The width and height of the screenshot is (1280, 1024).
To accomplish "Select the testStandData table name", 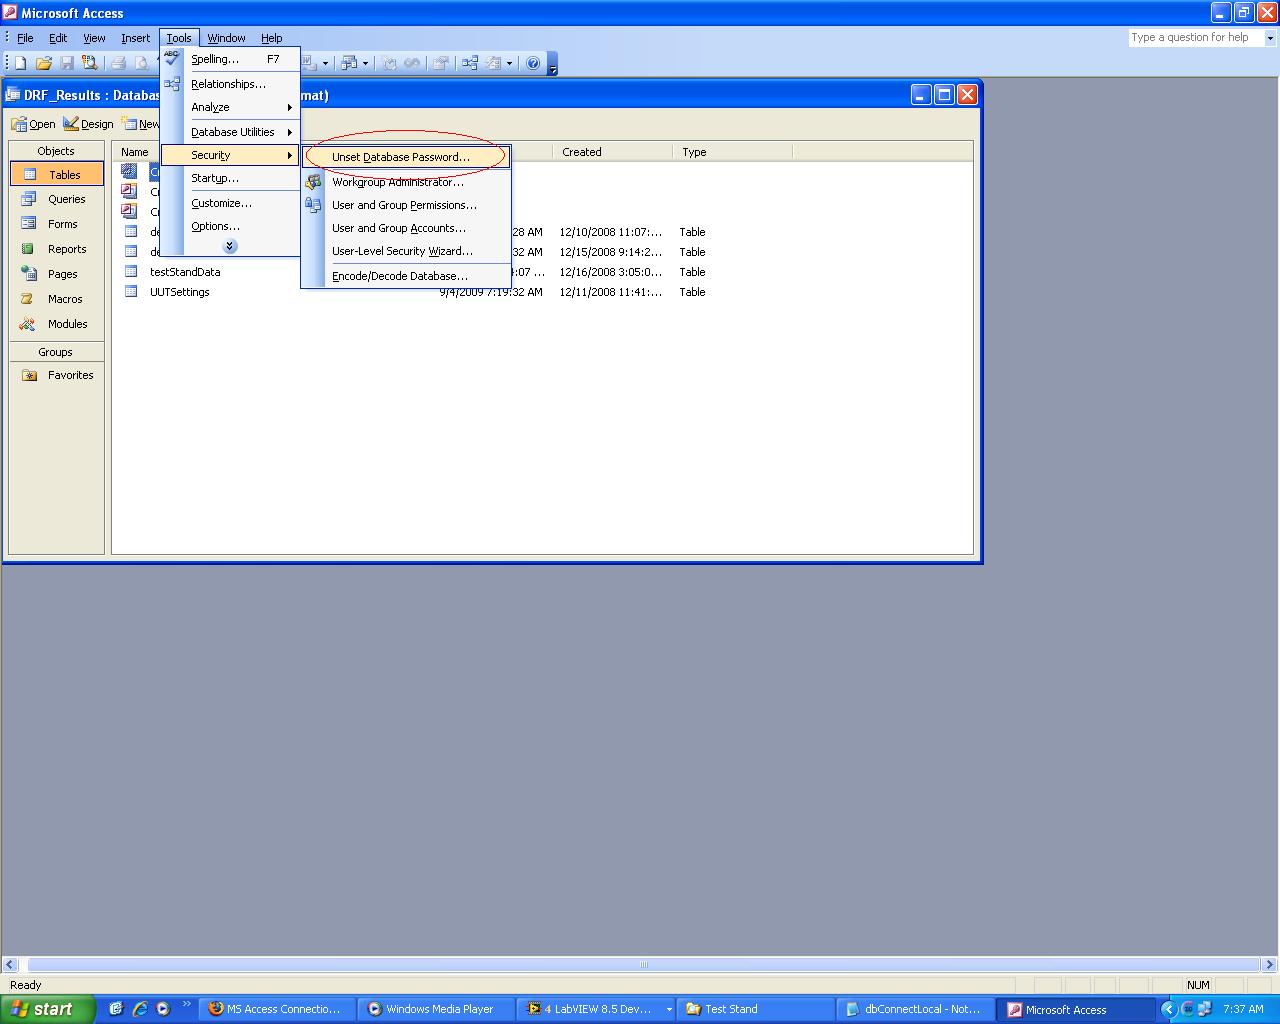I will point(185,272).
